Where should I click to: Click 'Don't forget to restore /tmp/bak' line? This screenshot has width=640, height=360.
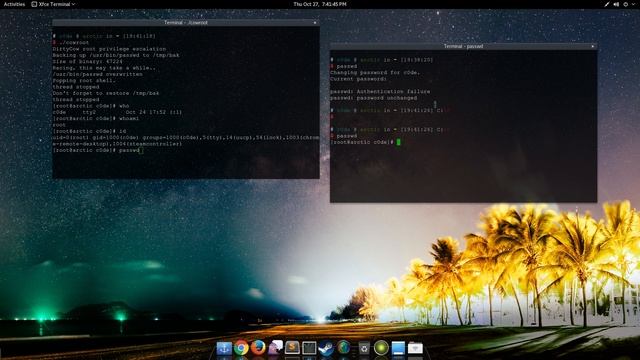(x=106, y=93)
